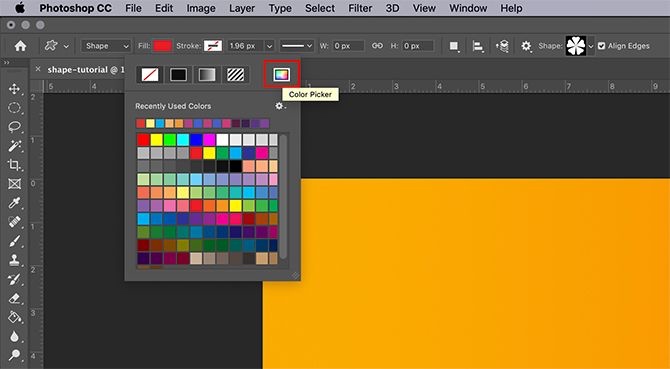
Task: Open the options bar gear settings
Action: 526,46
